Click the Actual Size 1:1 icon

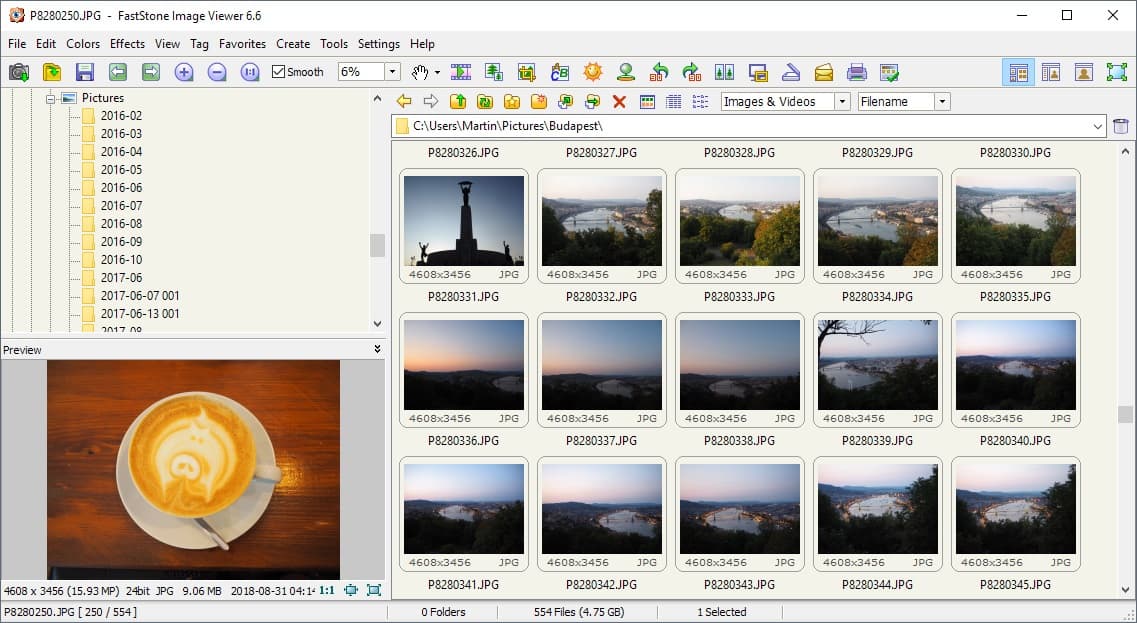(249, 72)
